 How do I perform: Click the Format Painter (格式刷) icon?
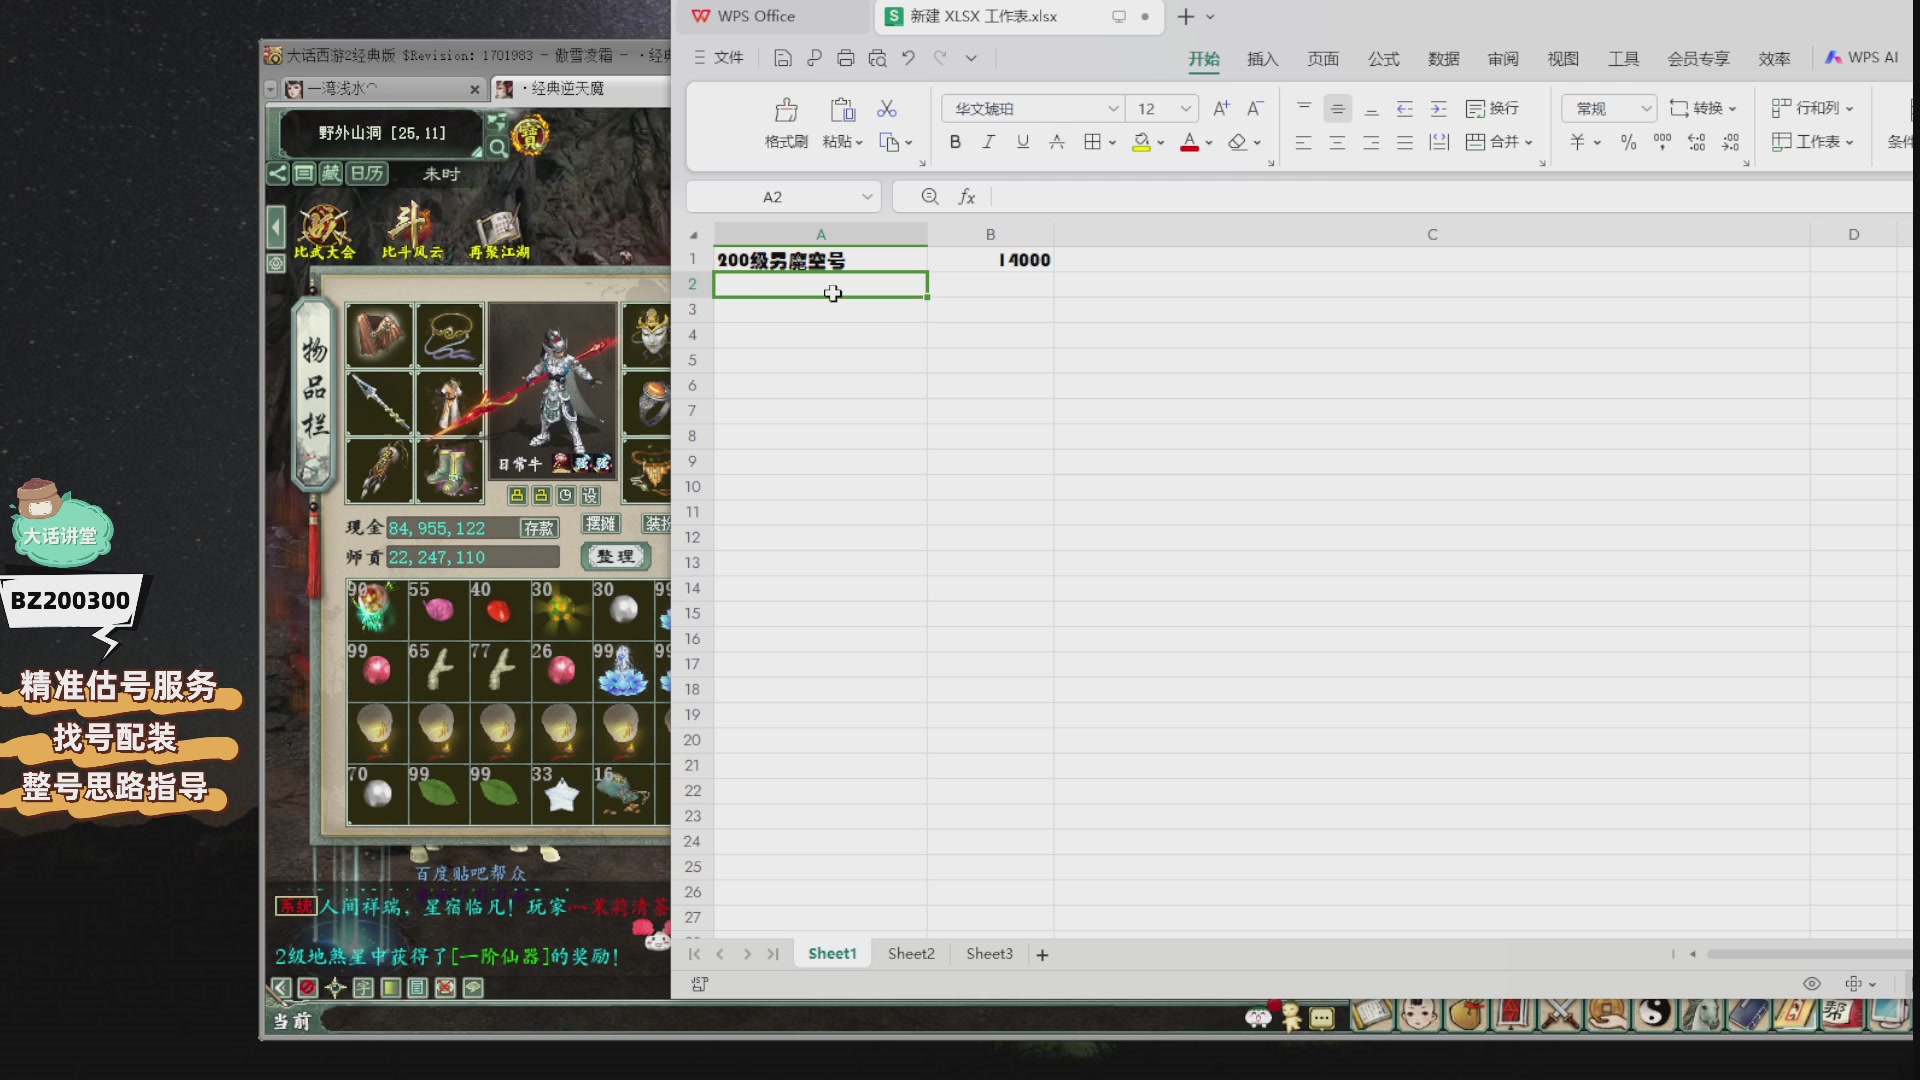(x=786, y=110)
